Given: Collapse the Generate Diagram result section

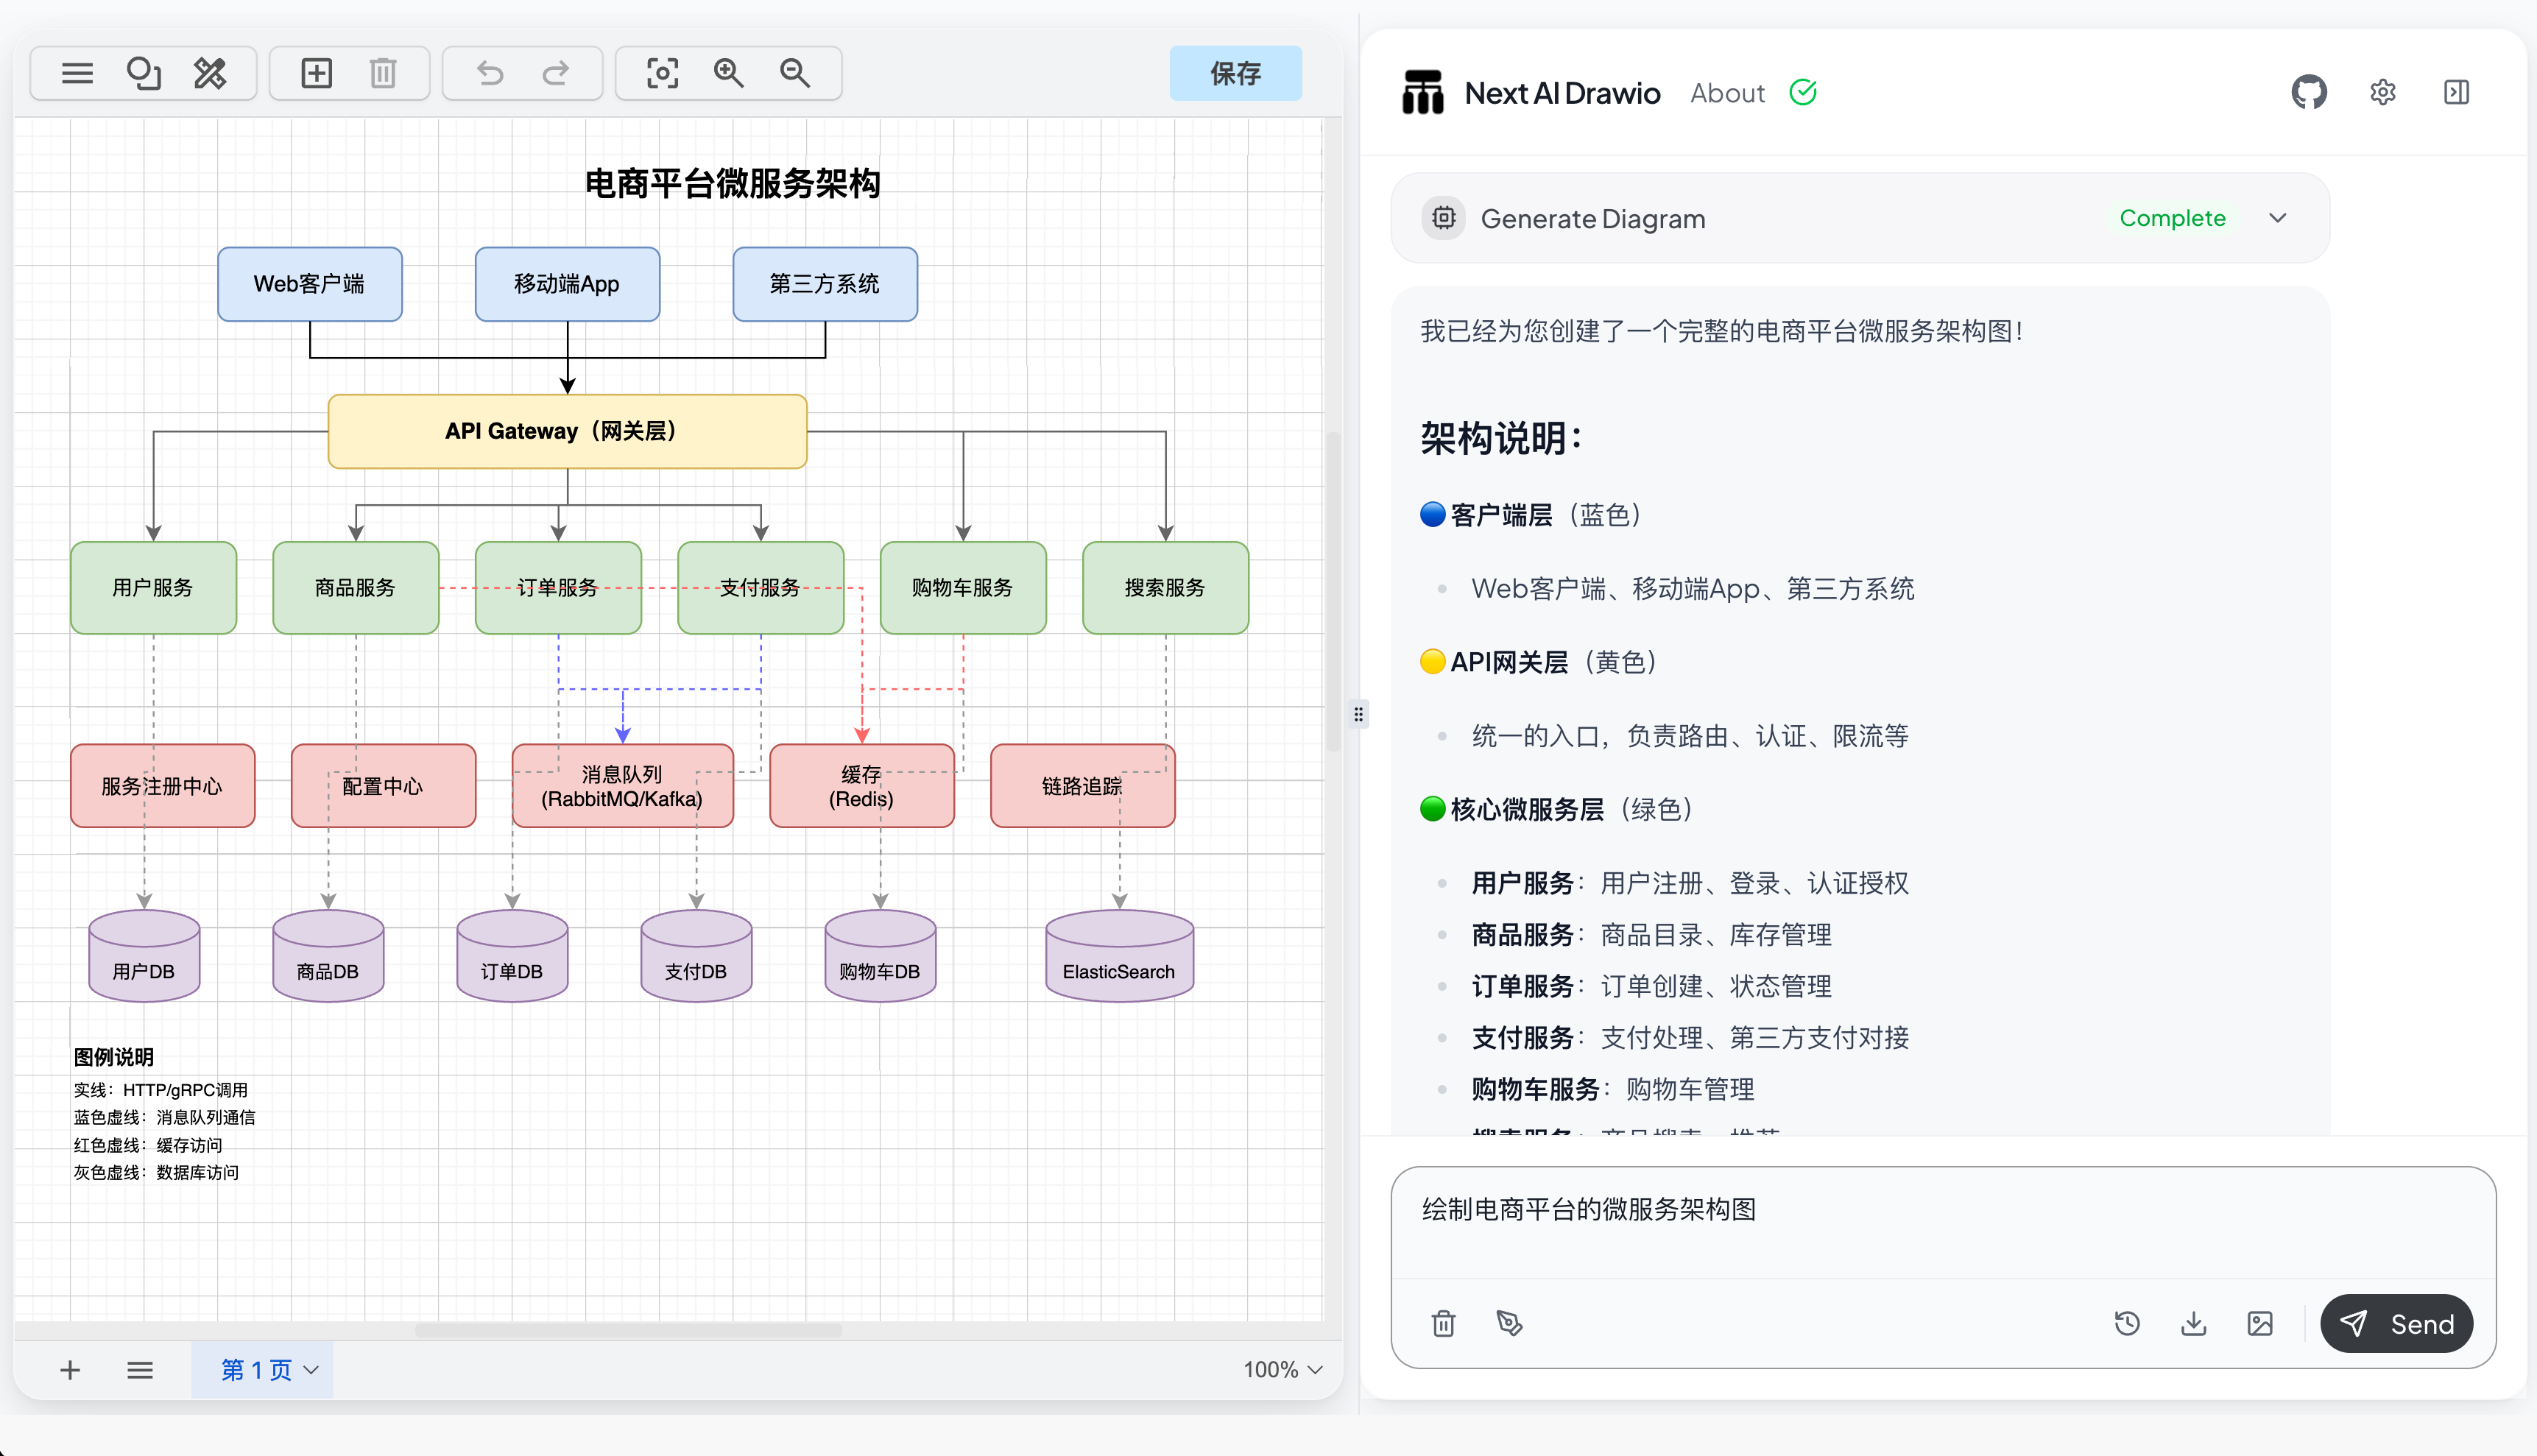Looking at the screenshot, I should [2277, 218].
